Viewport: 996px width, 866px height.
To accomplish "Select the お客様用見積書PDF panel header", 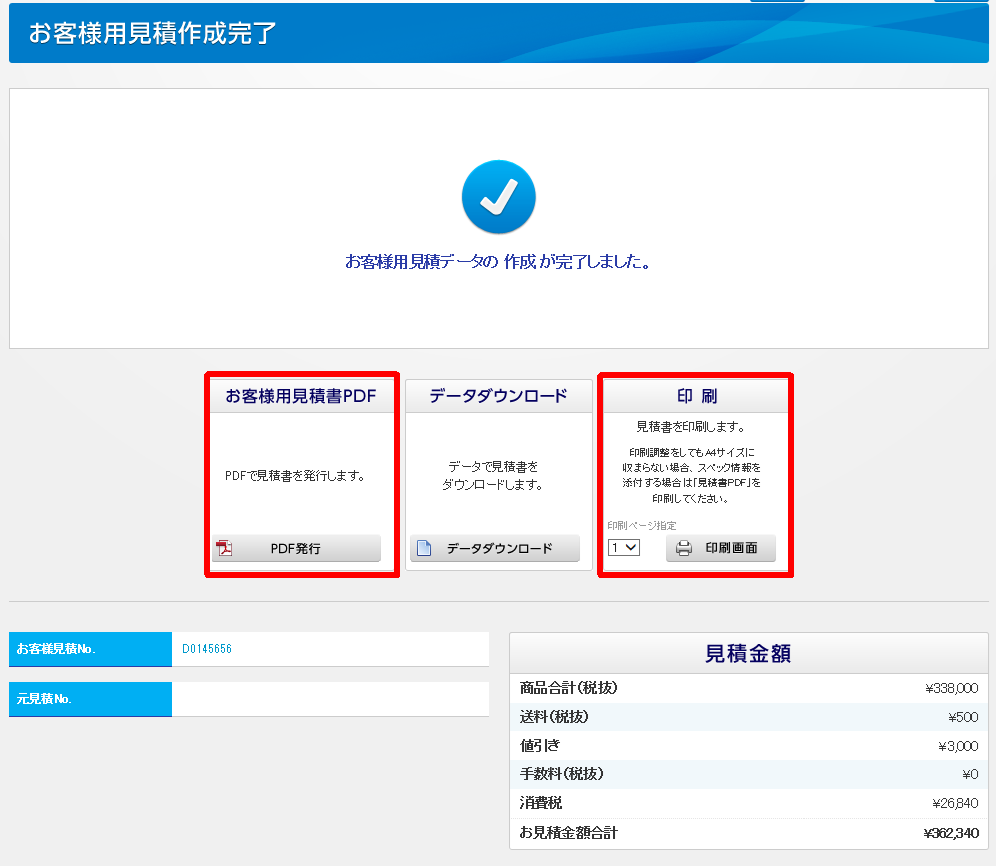I will [301, 396].
